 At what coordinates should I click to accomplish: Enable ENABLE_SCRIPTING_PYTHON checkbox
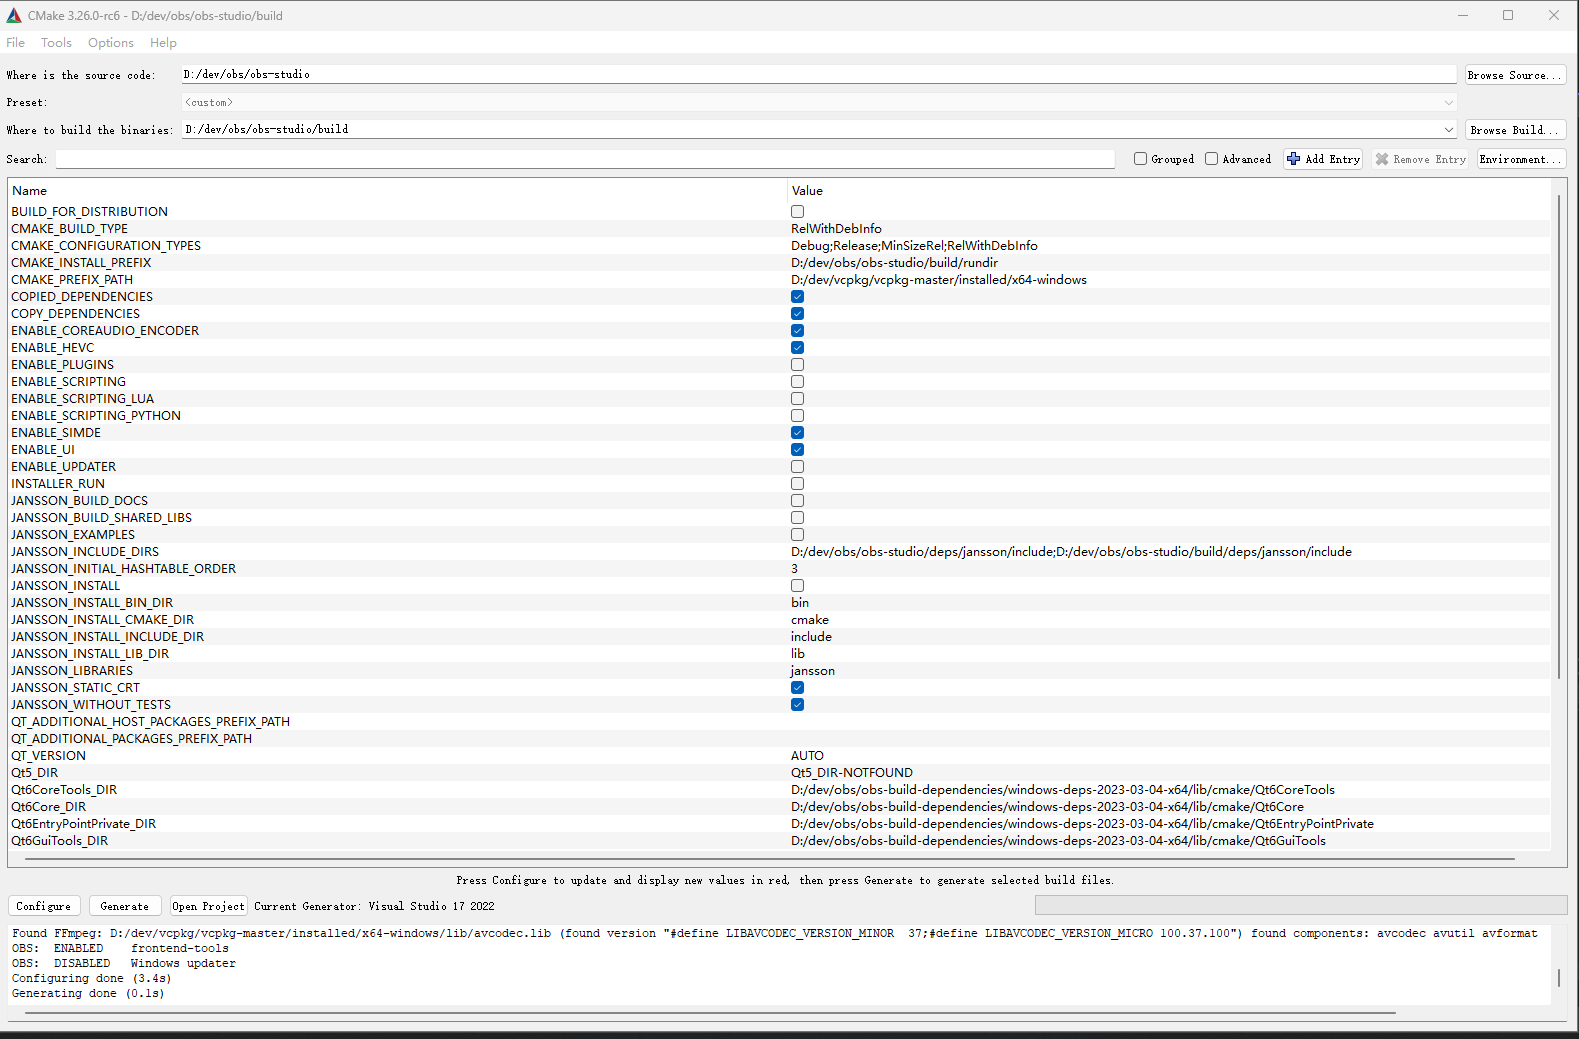pos(797,416)
